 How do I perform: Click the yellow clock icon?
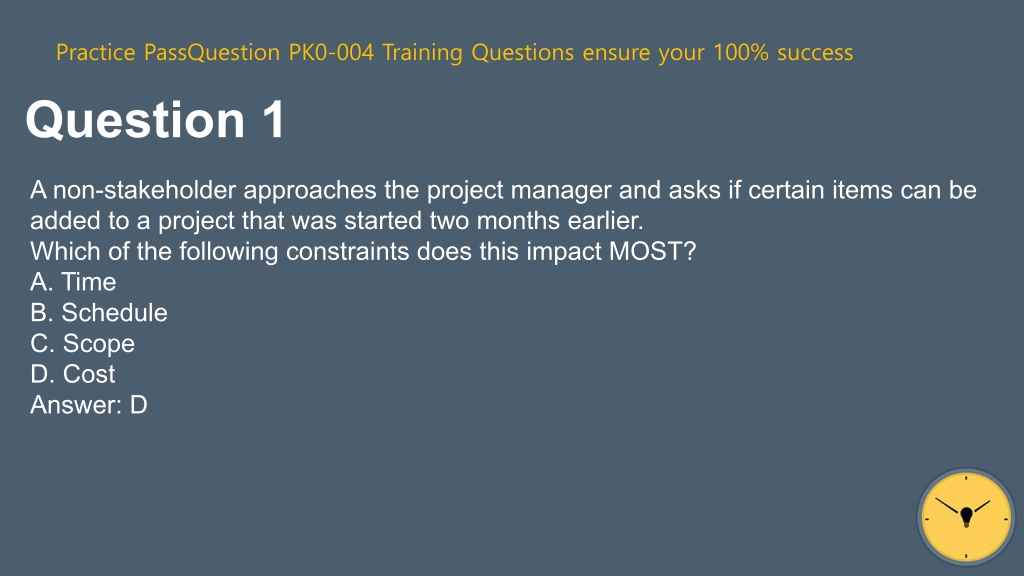coord(966,517)
